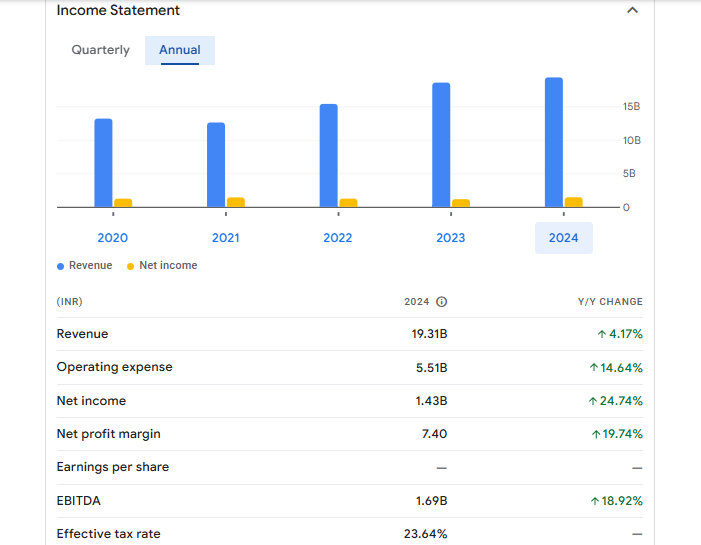701x545 pixels.
Task: Click the 2024 yellow net income bar
Action: coord(574,202)
